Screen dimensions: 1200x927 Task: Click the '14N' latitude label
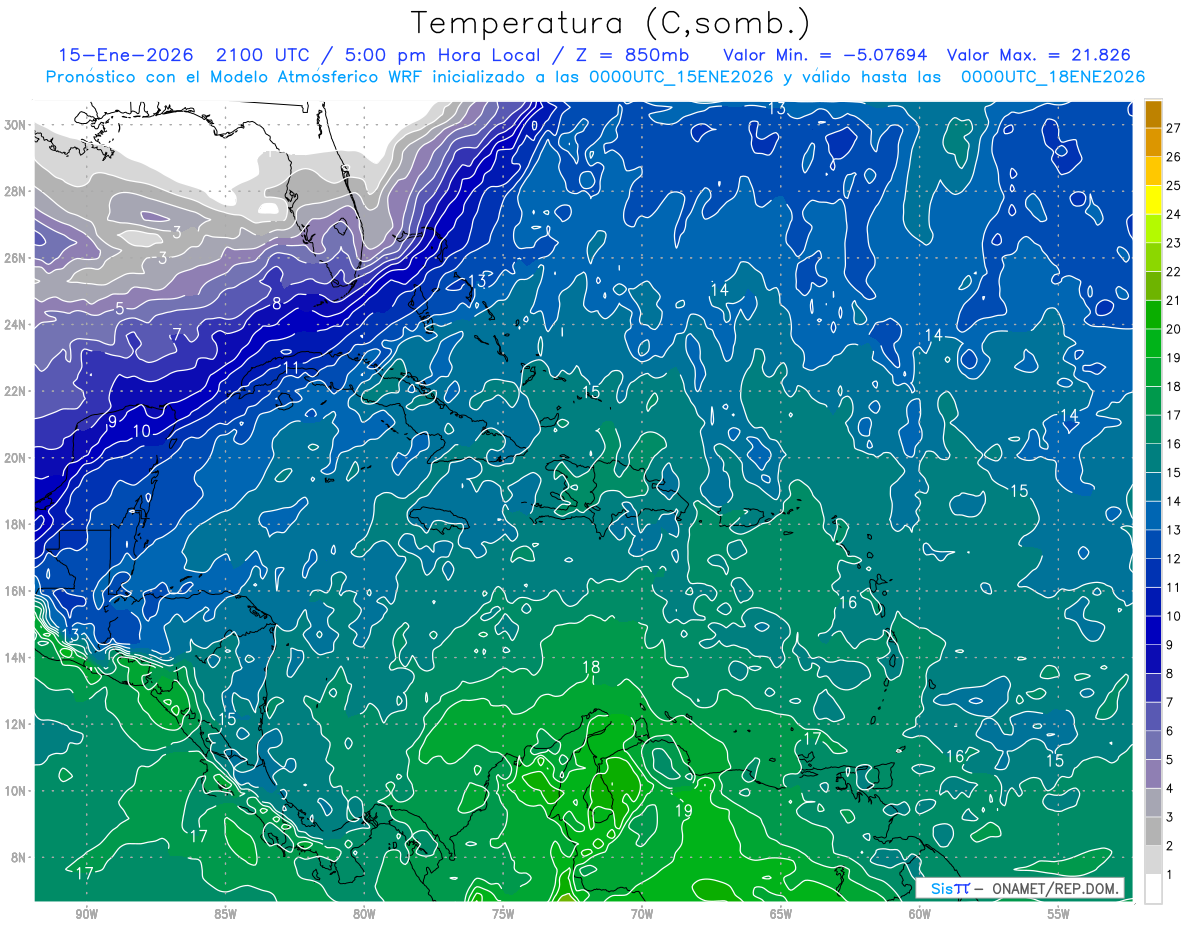click(17, 658)
